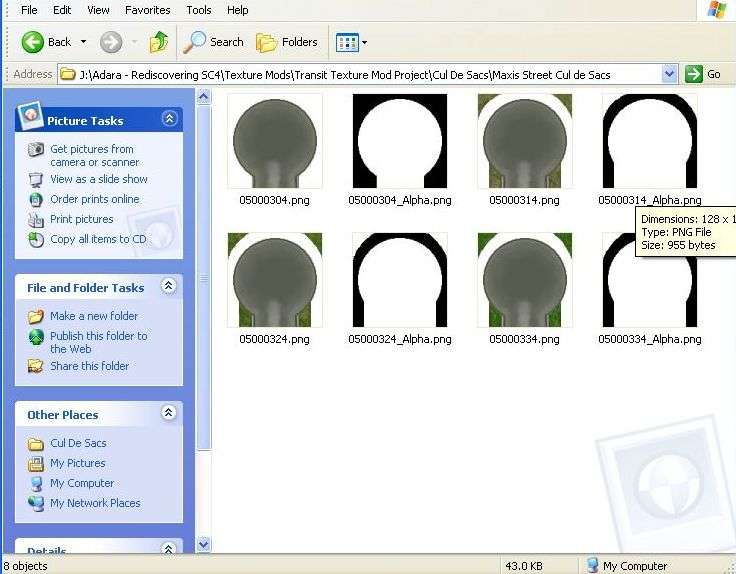Open the Search toolbar button
The height and width of the screenshot is (574, 736).
(x=213, y=42)
